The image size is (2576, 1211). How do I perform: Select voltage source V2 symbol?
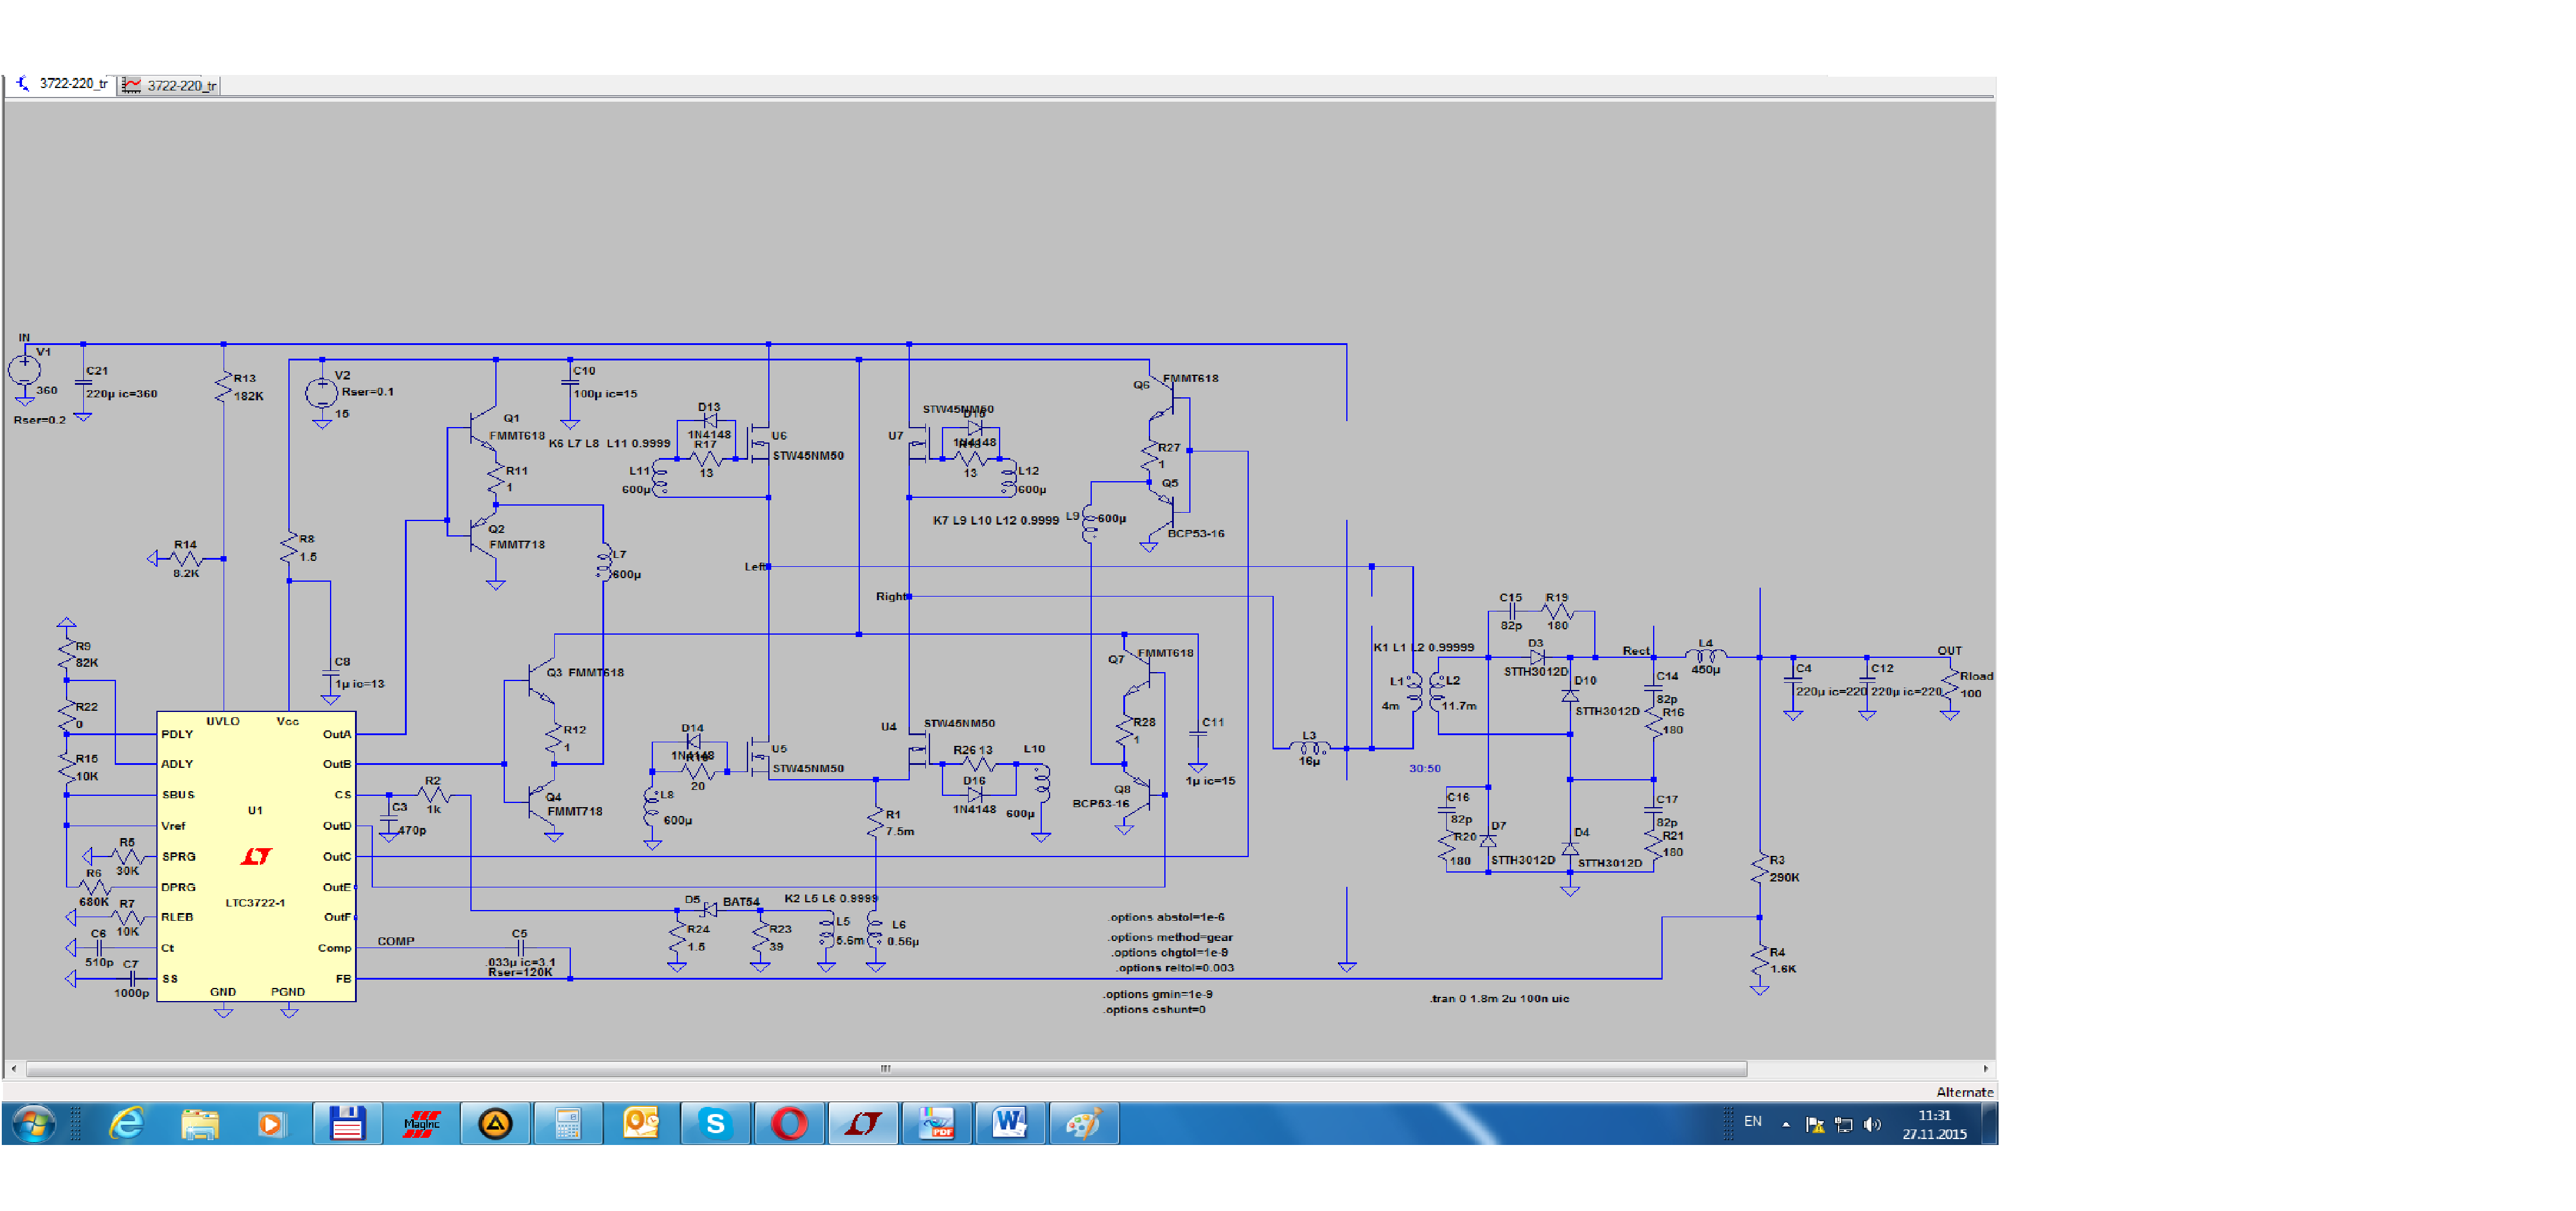click(x=321, y=392)
